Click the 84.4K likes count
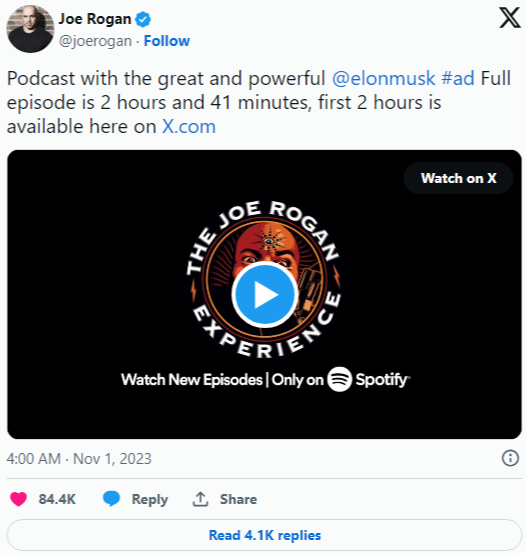This screenshot has width=526, height=553. 57,499
